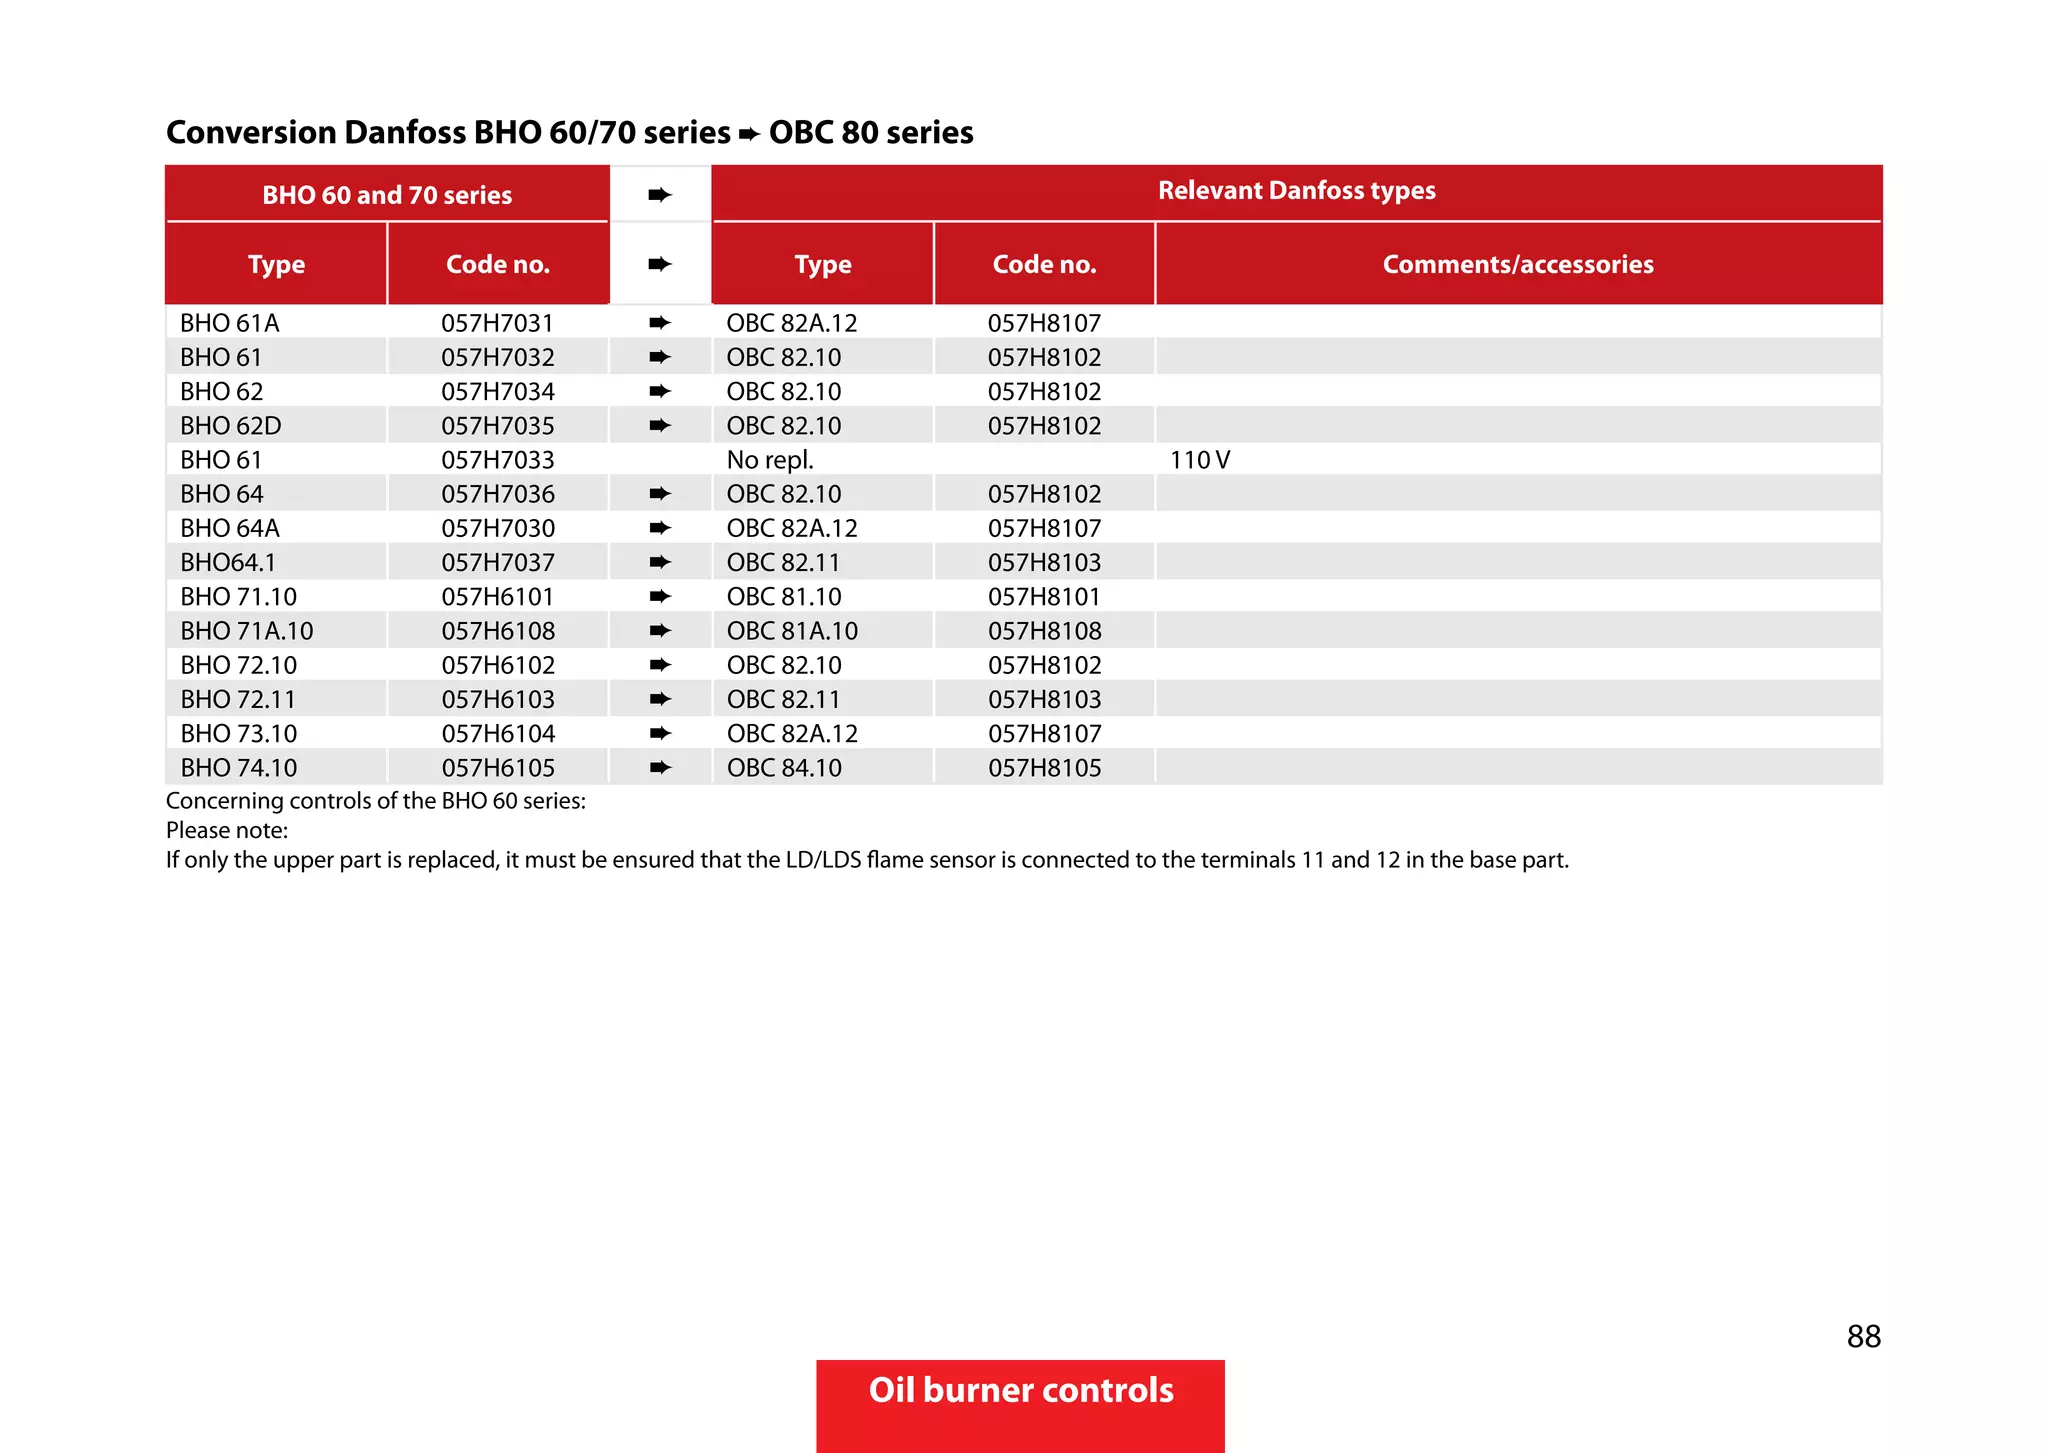Click the arrow icon in the BHO 73.10 row
Image resolution: width=2048 pixels, height=1453 pixels.
tap(659, 733)
